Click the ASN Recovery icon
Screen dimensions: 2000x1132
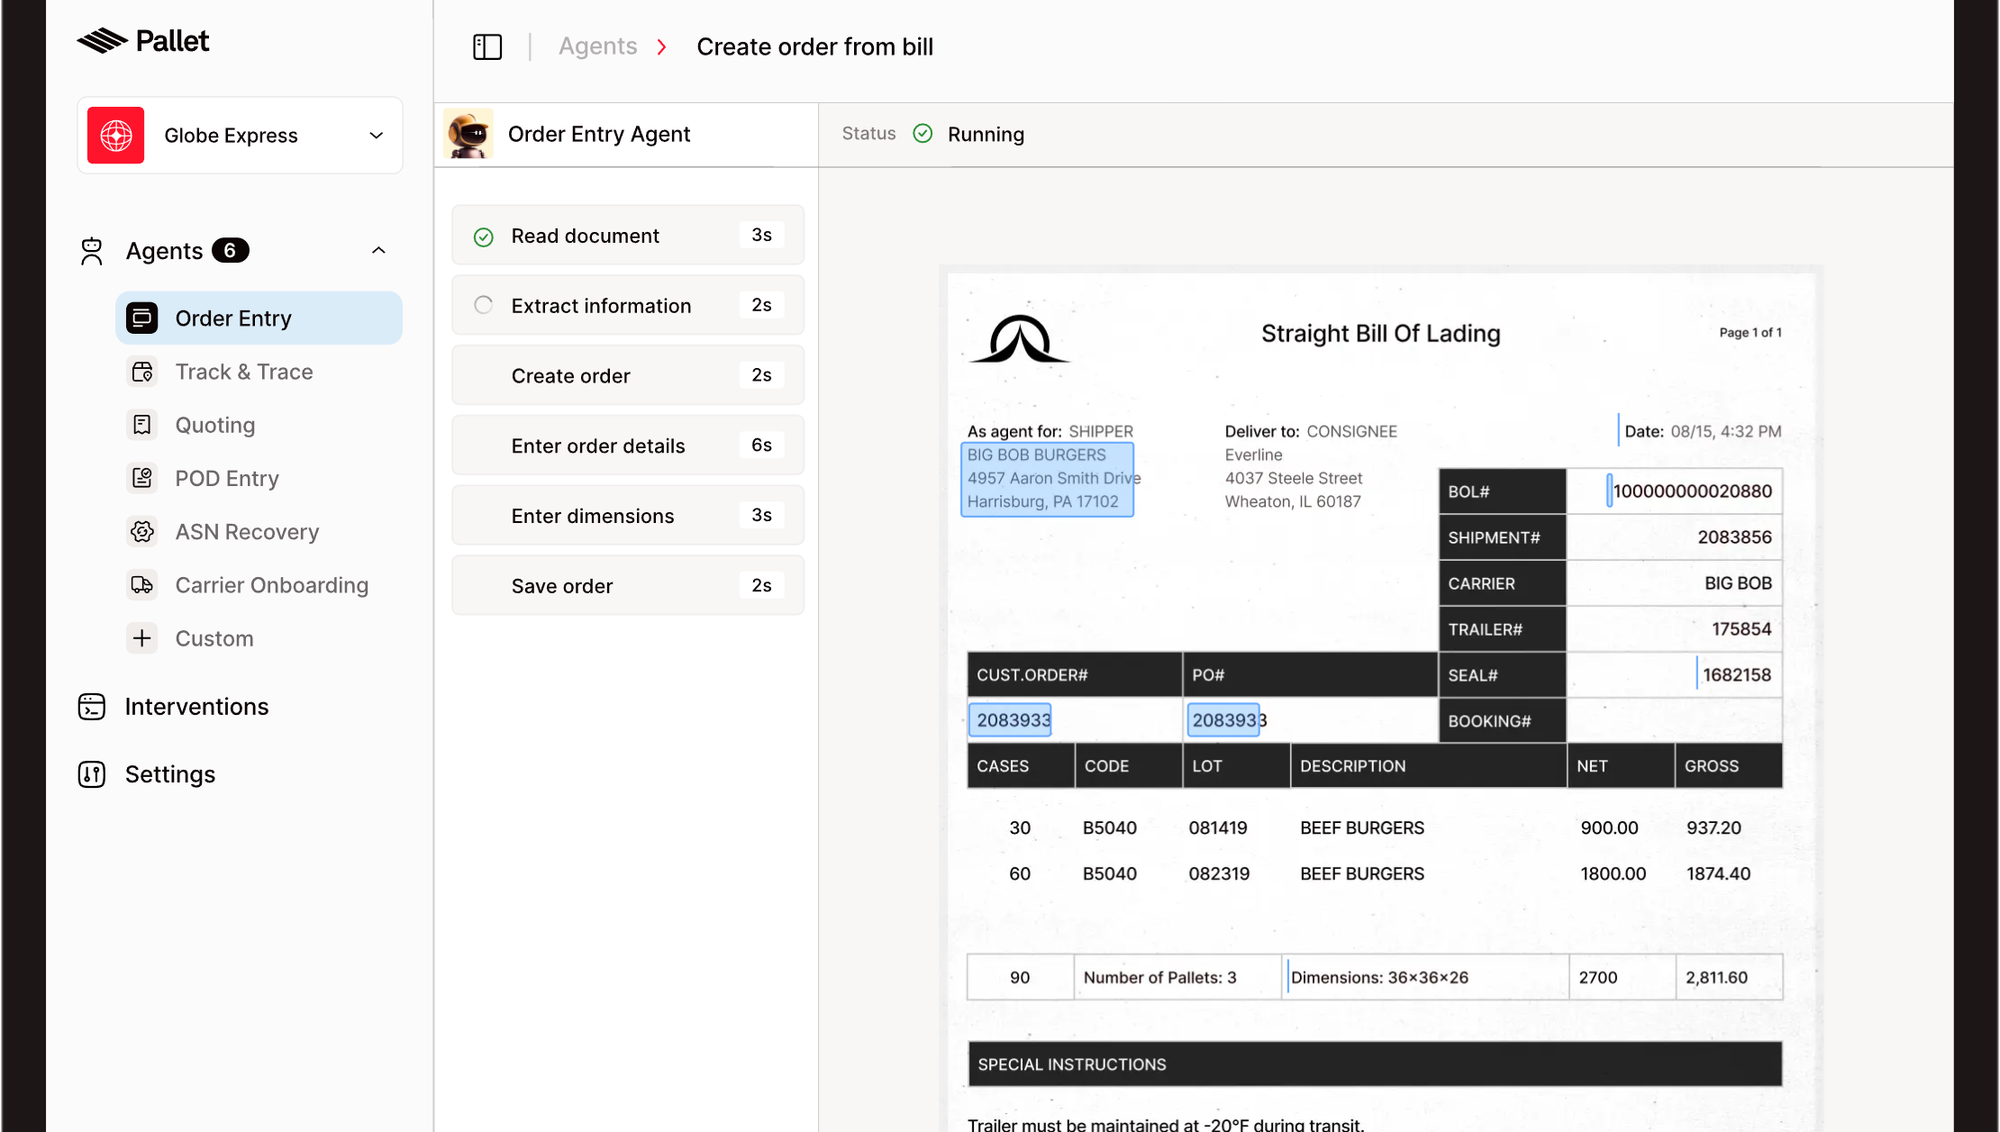(x=142, y=532)
